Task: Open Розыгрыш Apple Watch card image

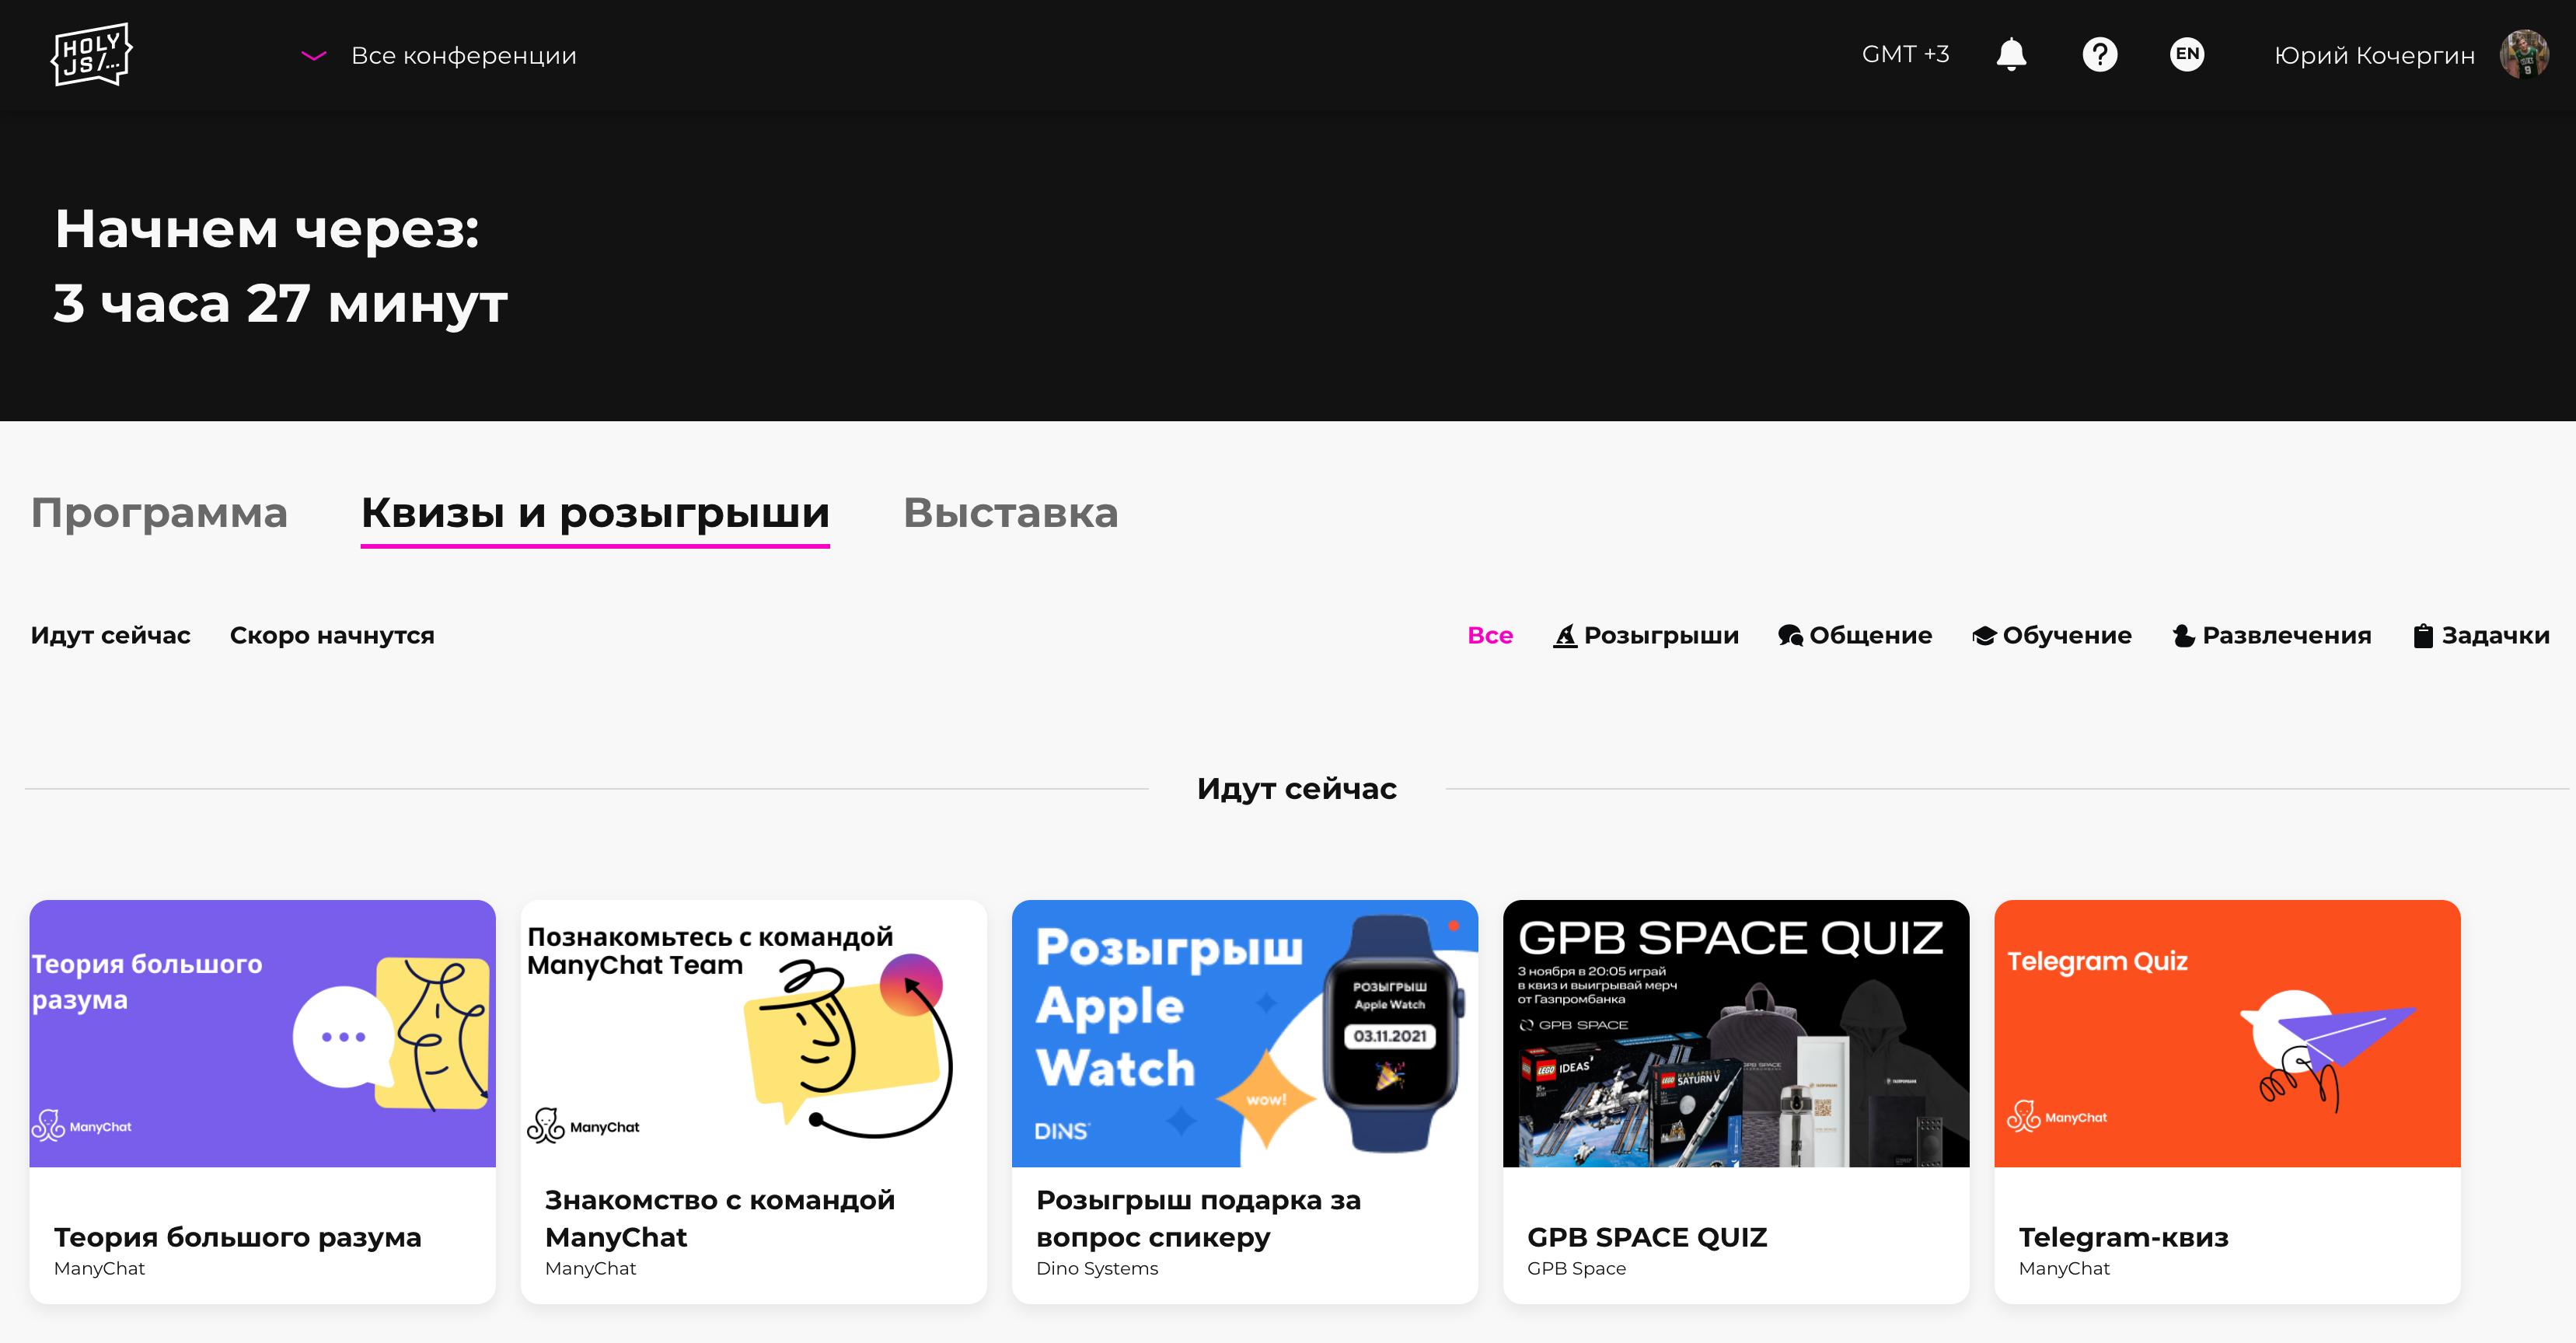Action: [1244, 1033]
